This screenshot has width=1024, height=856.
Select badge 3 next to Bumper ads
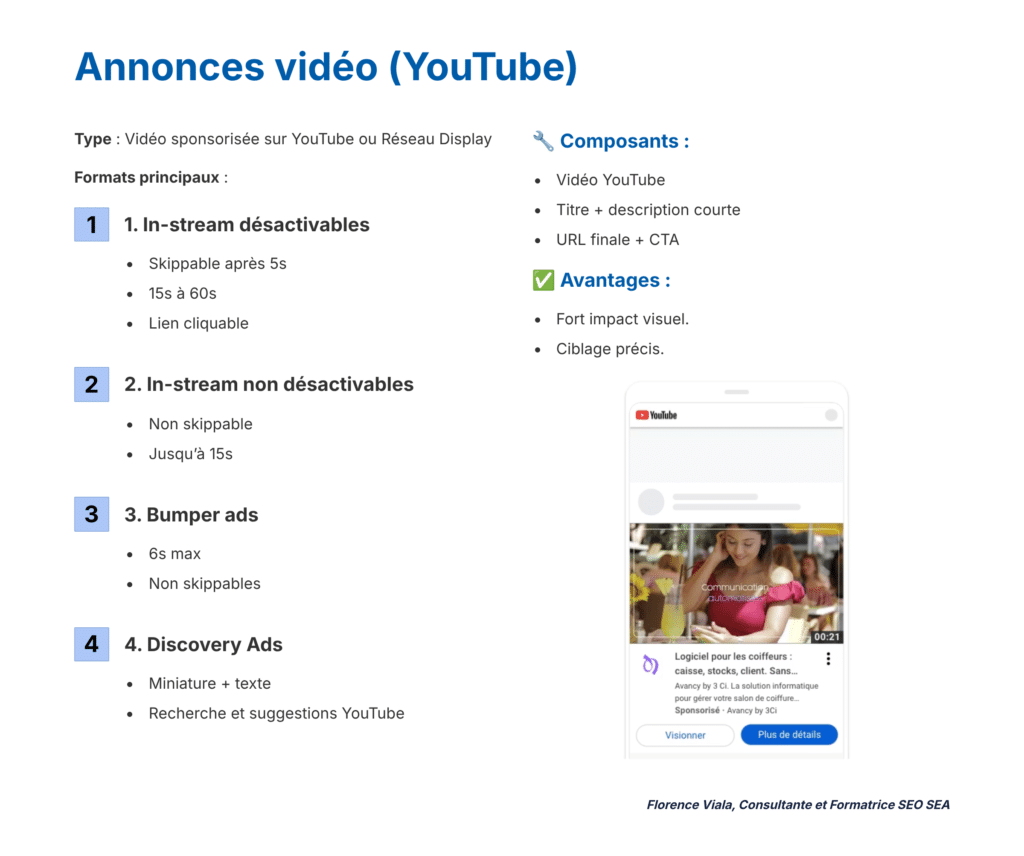click(91, 514)
